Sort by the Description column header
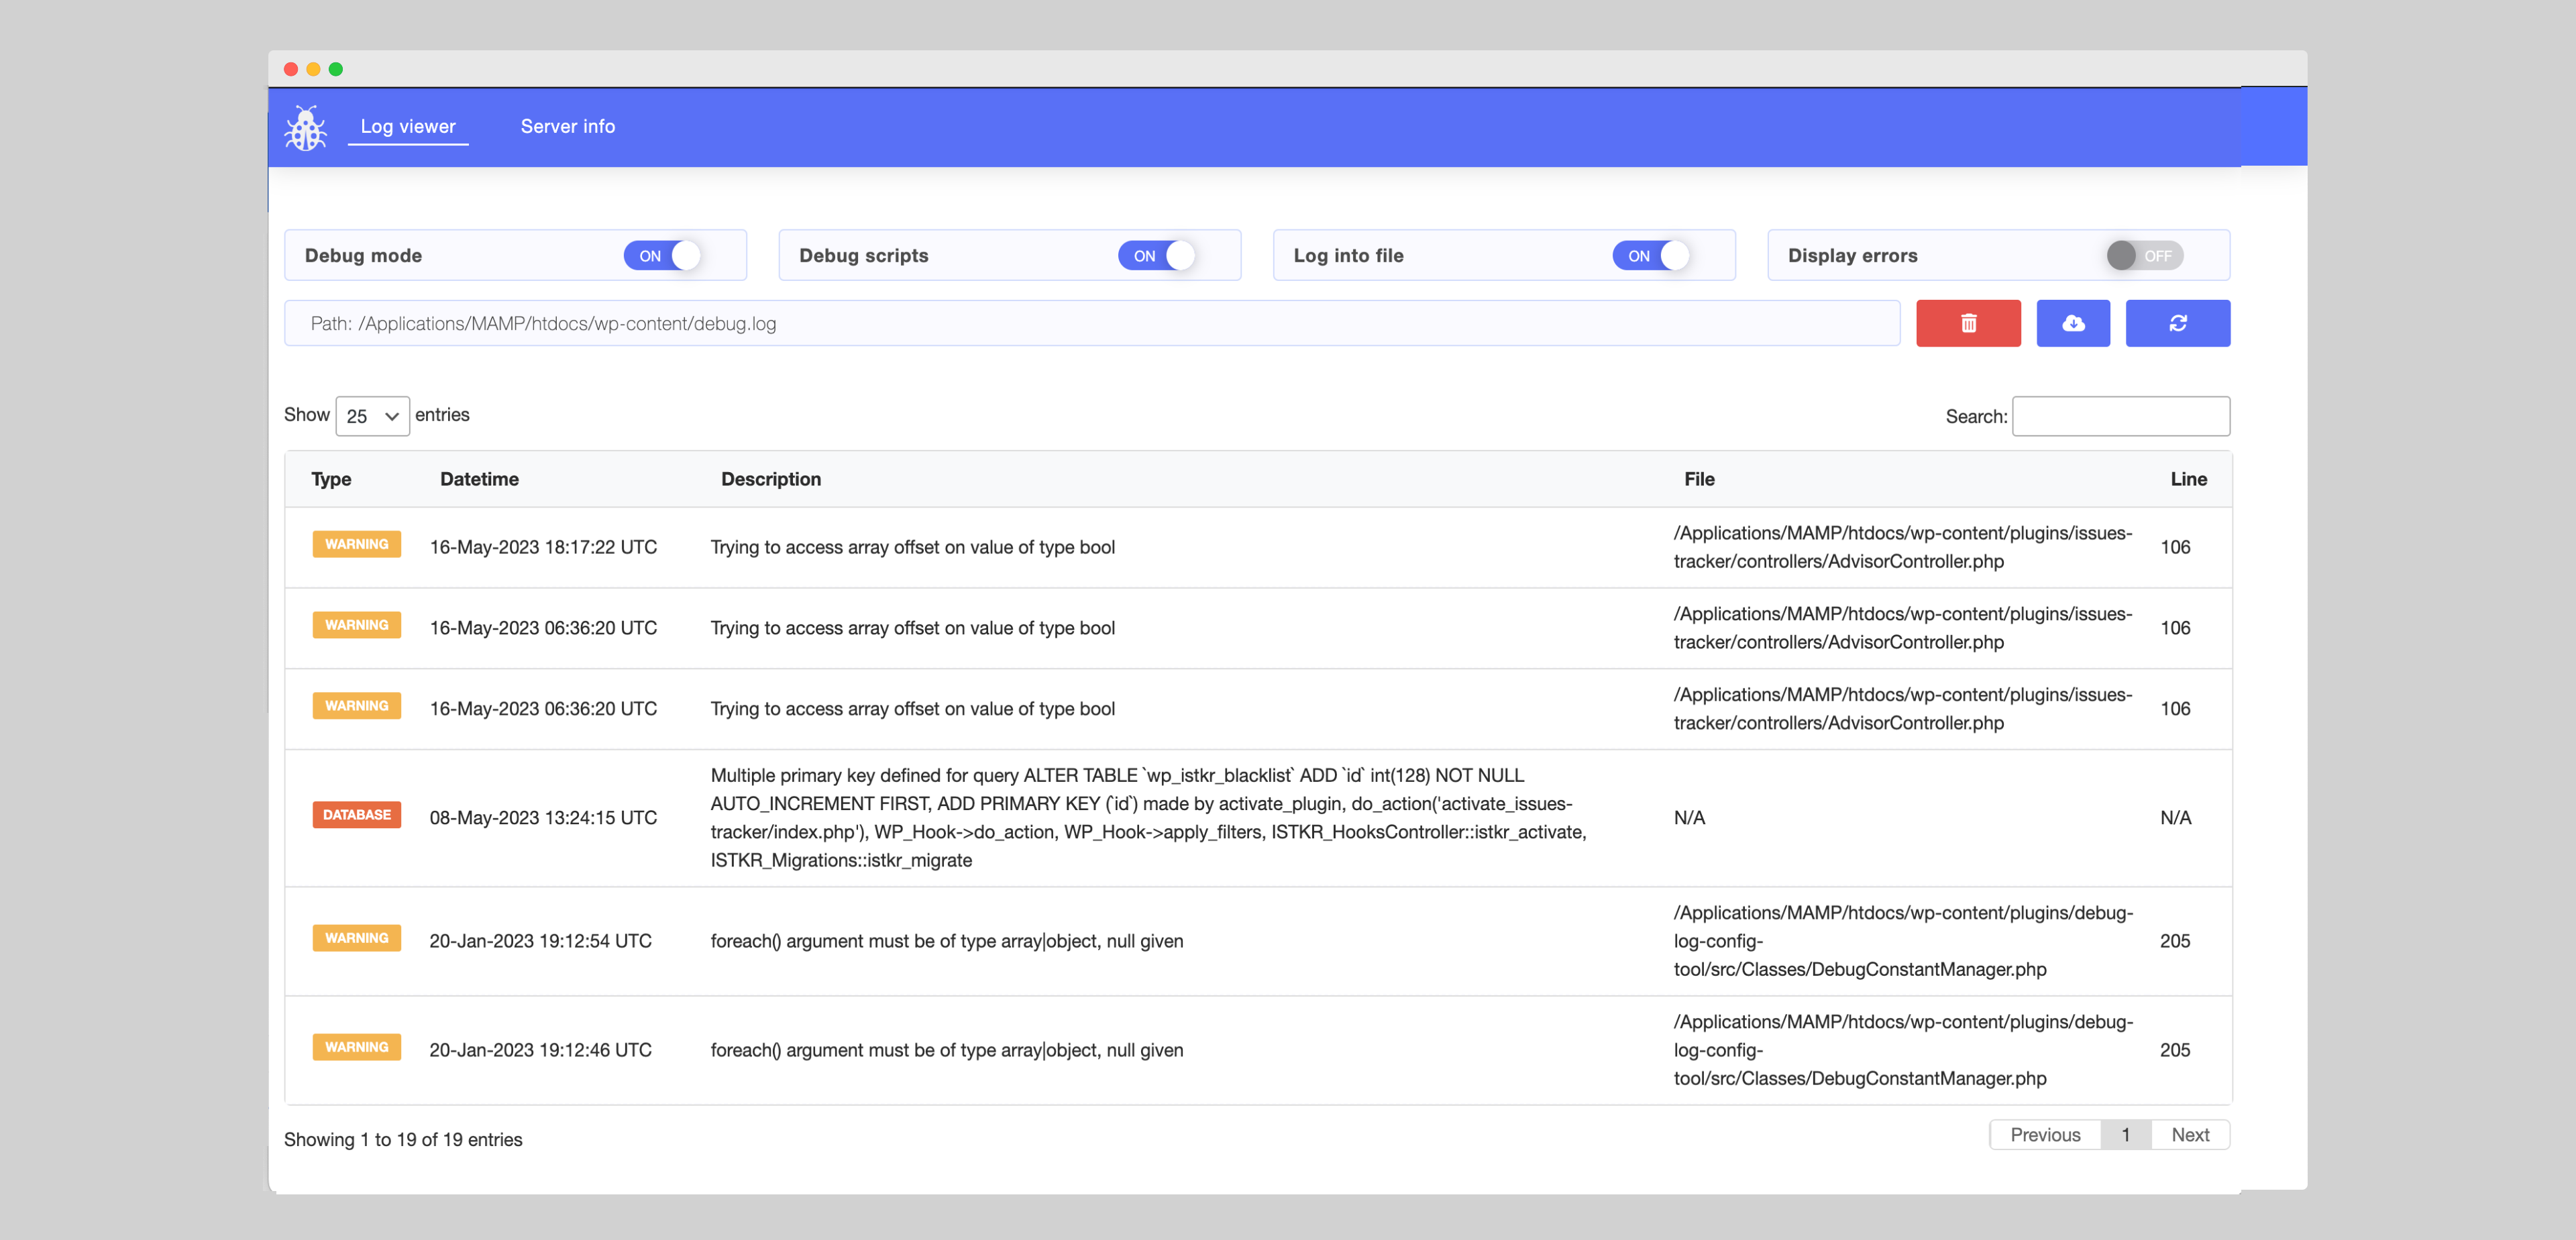 [x=771, y=479]
